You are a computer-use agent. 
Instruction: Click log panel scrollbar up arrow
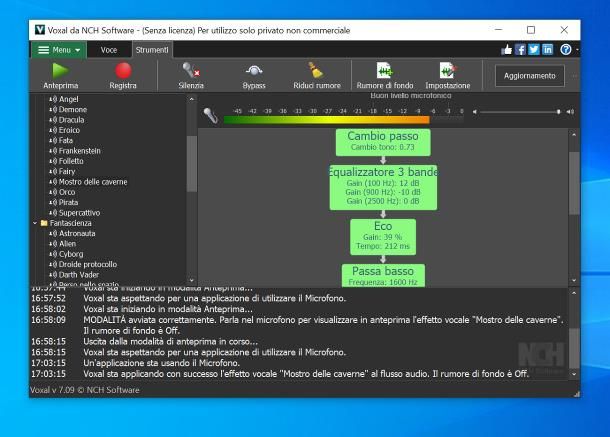574,293
